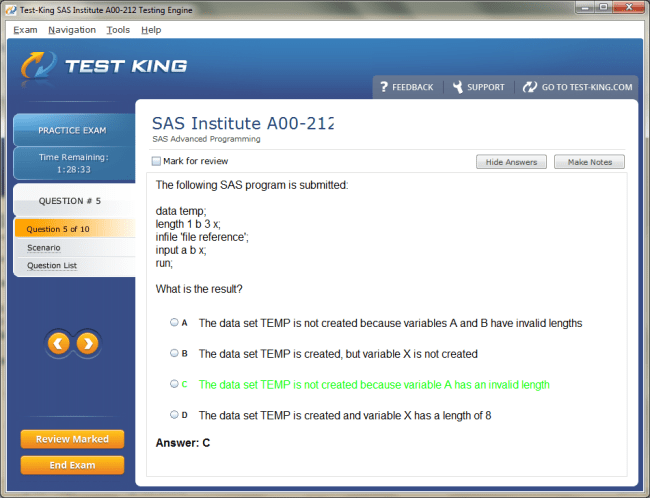650x498 pixels.
Task: Check the Mark for review checkbox
Action: (x=156, y=161)
